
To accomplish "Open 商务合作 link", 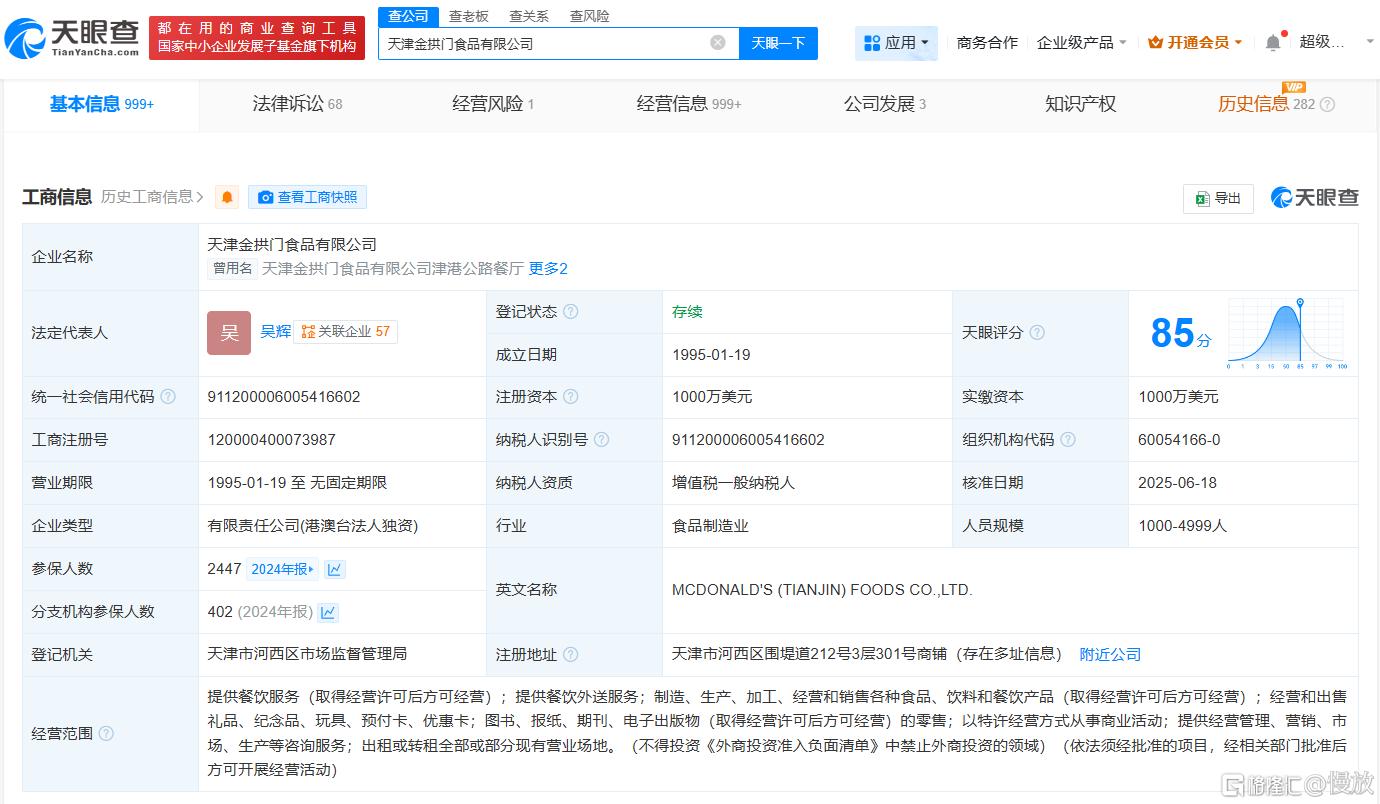I will 987,43.
